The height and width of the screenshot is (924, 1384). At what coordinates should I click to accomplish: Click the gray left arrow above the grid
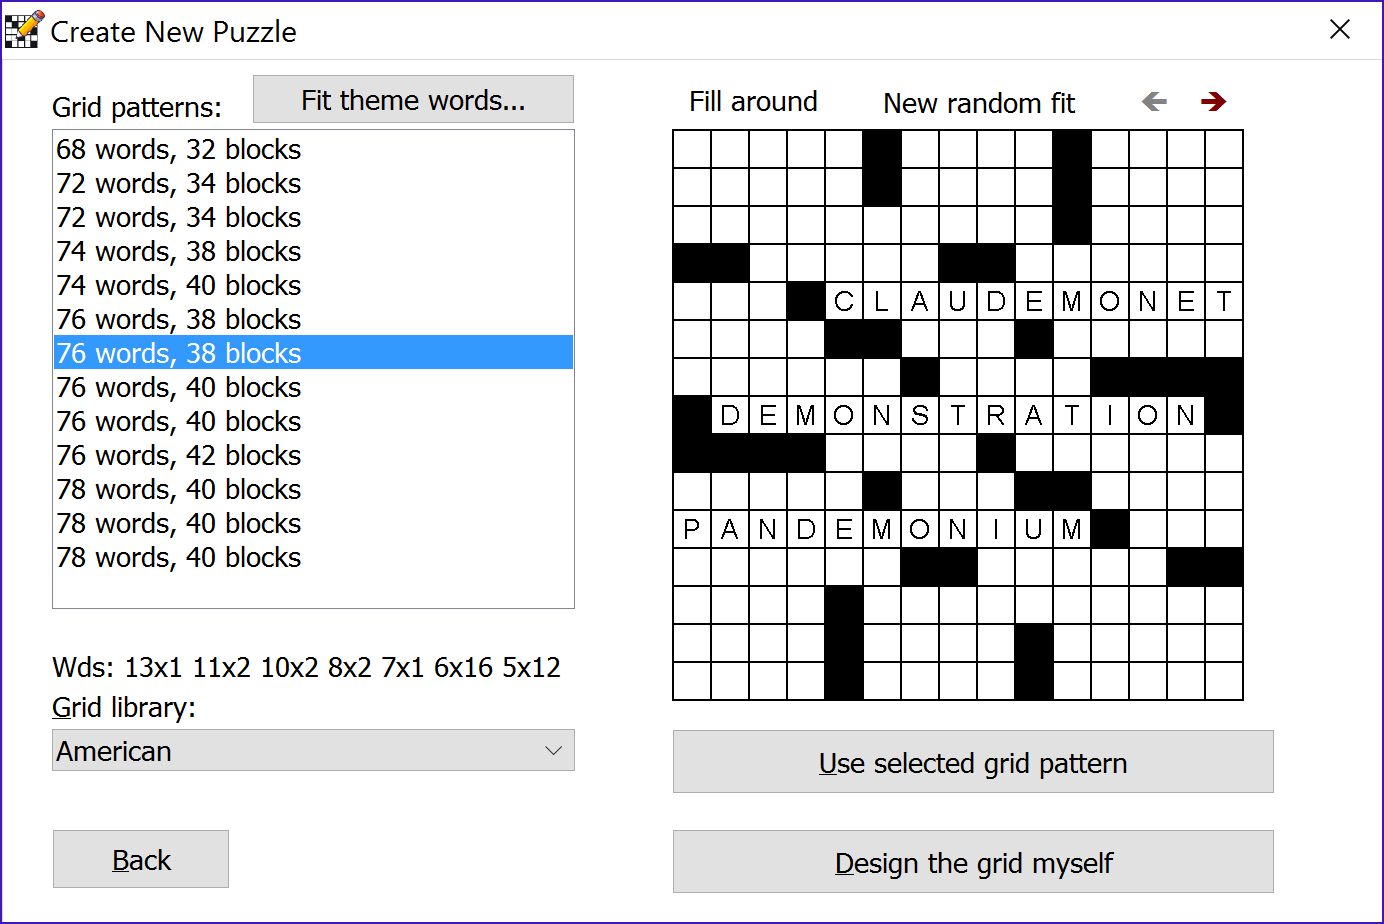(x=1154, y=101)
